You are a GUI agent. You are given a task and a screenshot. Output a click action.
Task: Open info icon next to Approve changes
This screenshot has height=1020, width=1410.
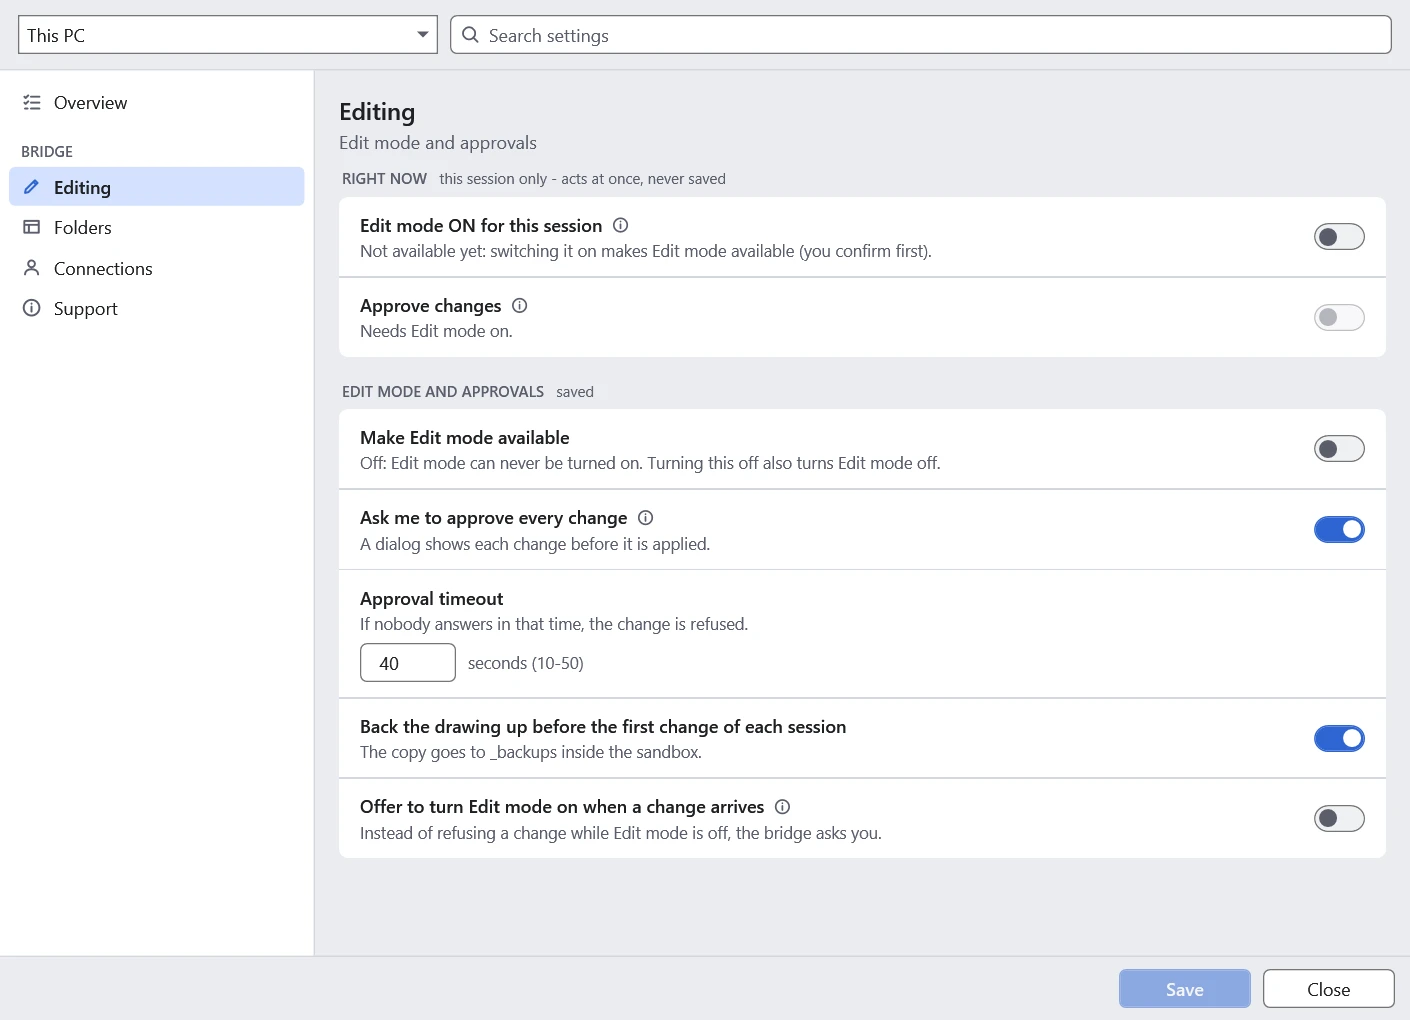tap(519, 305)
